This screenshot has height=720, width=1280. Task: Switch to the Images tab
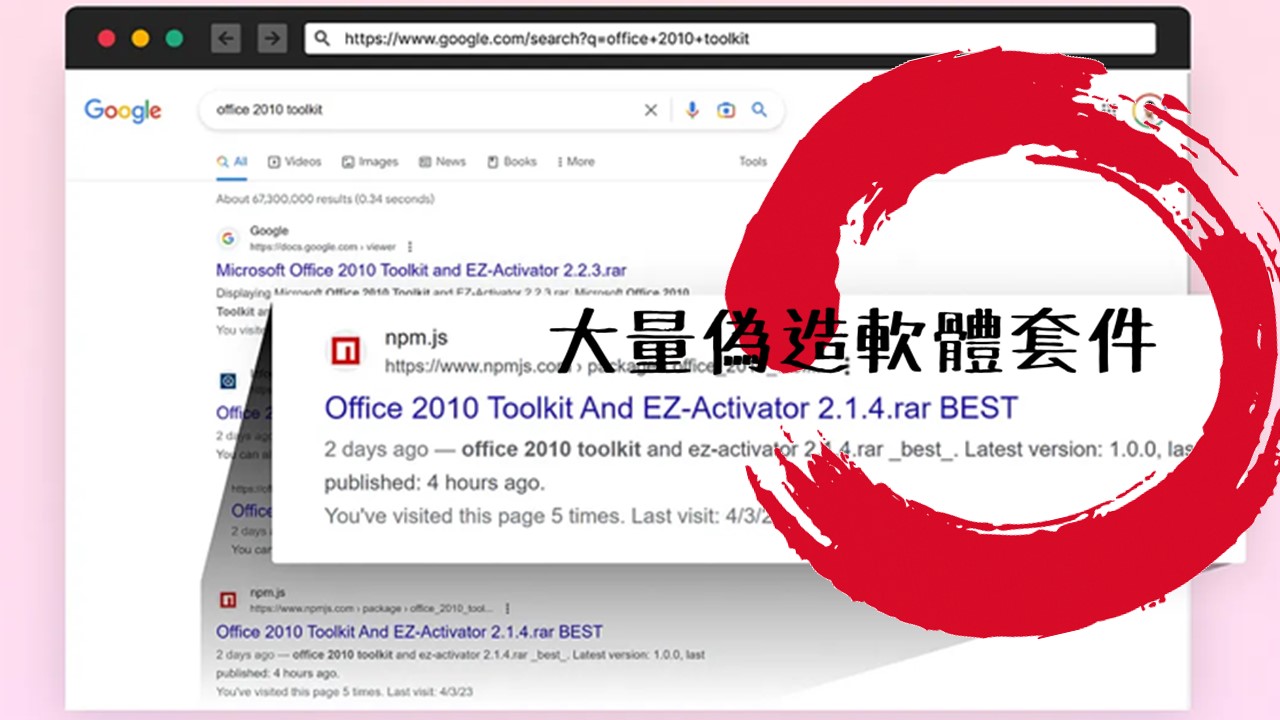(x=370, y=161)
